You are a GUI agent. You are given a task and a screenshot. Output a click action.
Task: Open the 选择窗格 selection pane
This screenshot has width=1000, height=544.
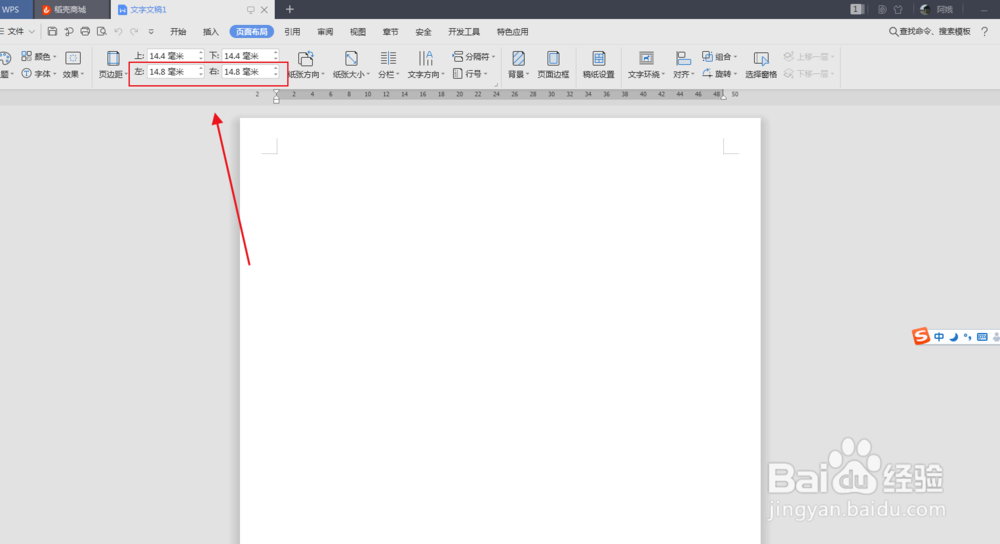(x=761, y=65)
